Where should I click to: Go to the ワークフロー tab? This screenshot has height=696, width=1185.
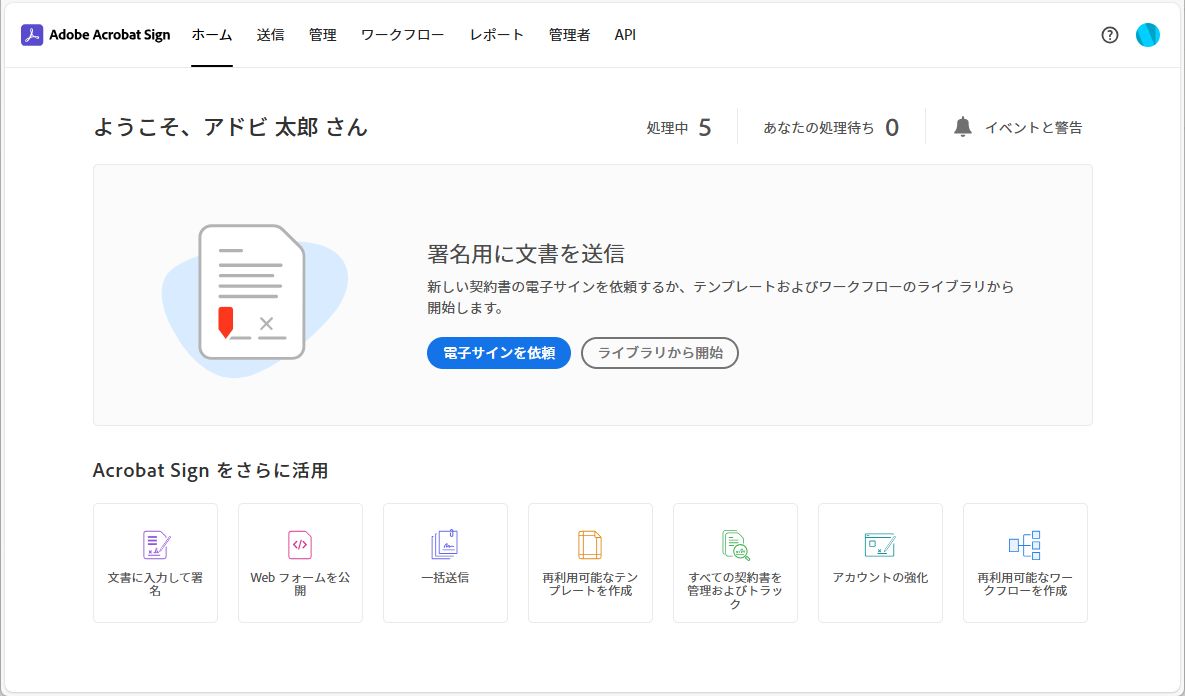pyautogui.click(x=403, y=35)
